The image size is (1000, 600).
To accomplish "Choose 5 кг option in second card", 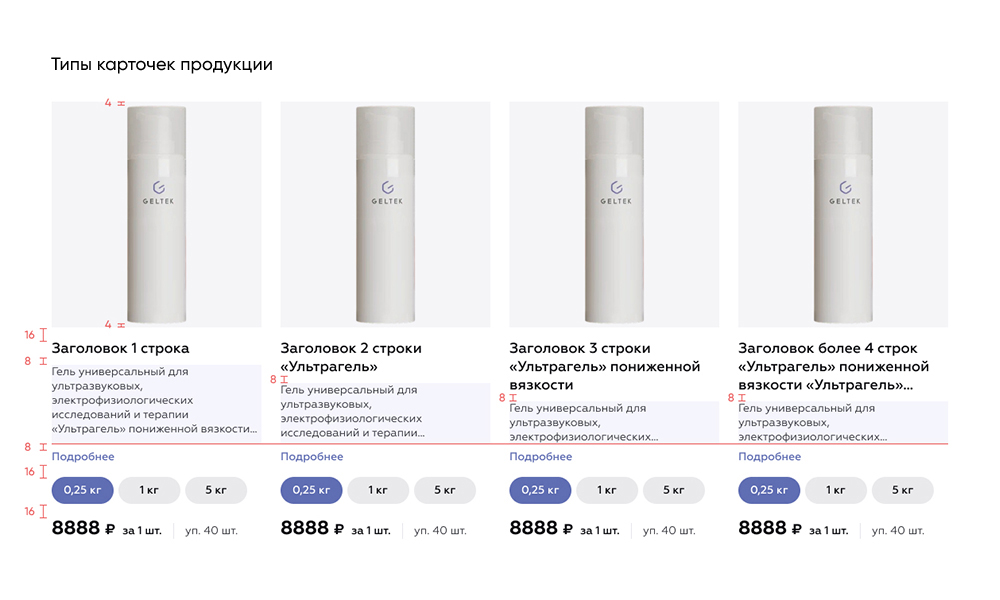I will pos(445,490).
